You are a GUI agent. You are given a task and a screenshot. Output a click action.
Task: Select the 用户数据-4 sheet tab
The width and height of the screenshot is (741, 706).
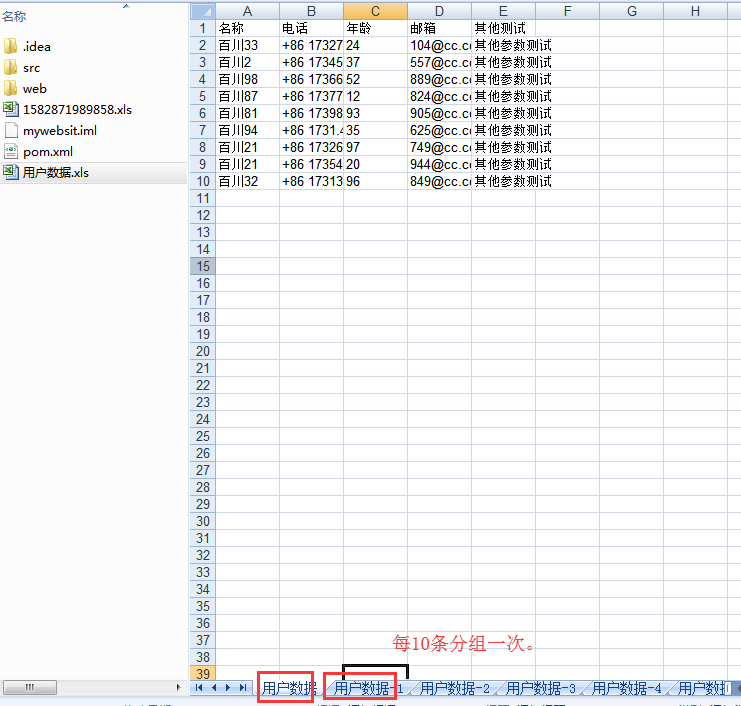coord(626,688)
